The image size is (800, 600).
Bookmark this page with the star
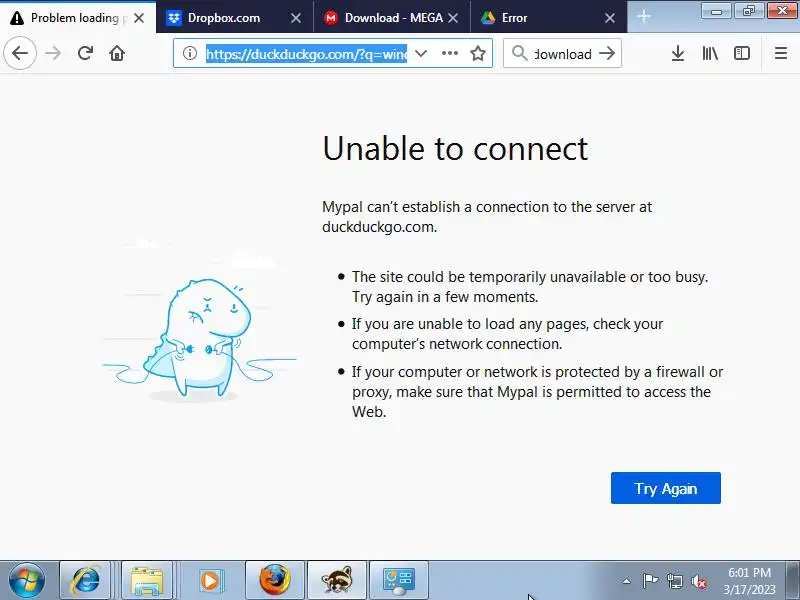coord(478,53)
